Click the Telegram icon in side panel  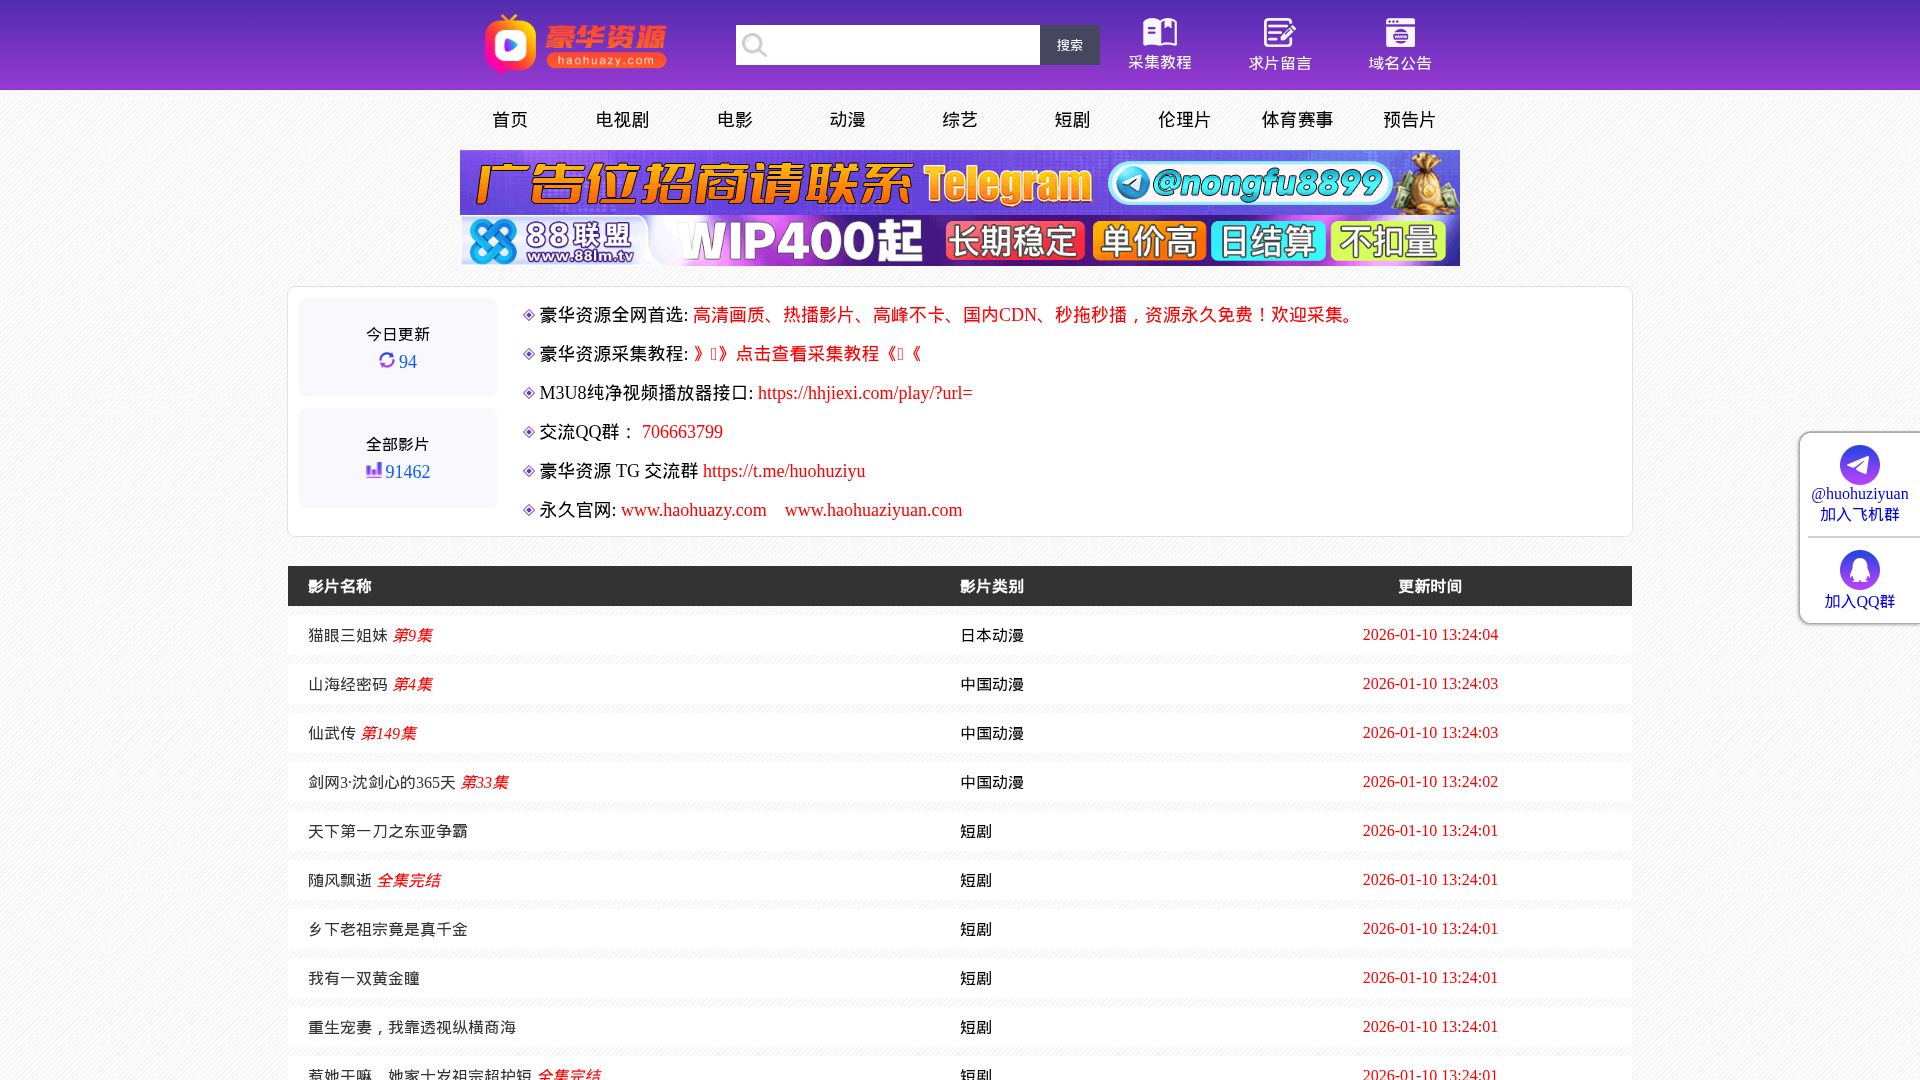pyautogui.click(x=1859, y=465)
